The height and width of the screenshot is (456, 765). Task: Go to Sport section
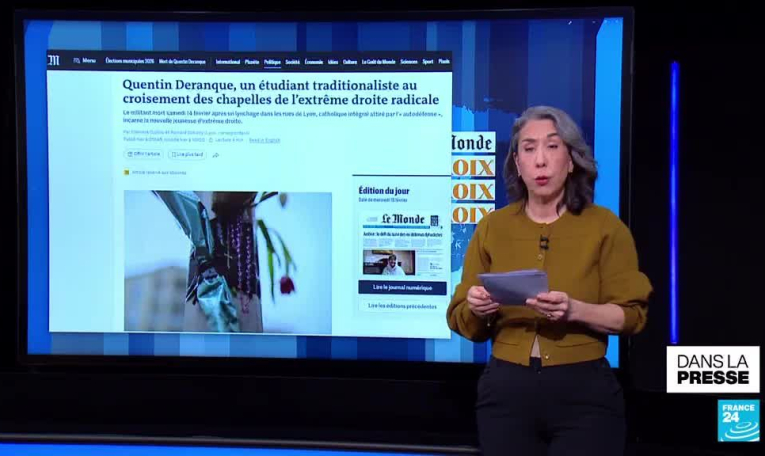[x=428, y=62]
